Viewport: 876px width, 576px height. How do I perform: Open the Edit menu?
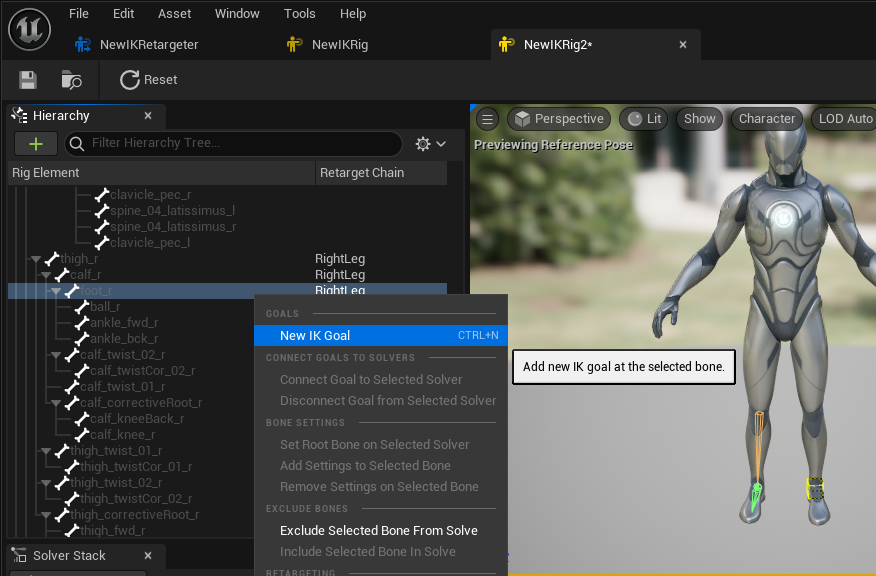pos(123,13)
